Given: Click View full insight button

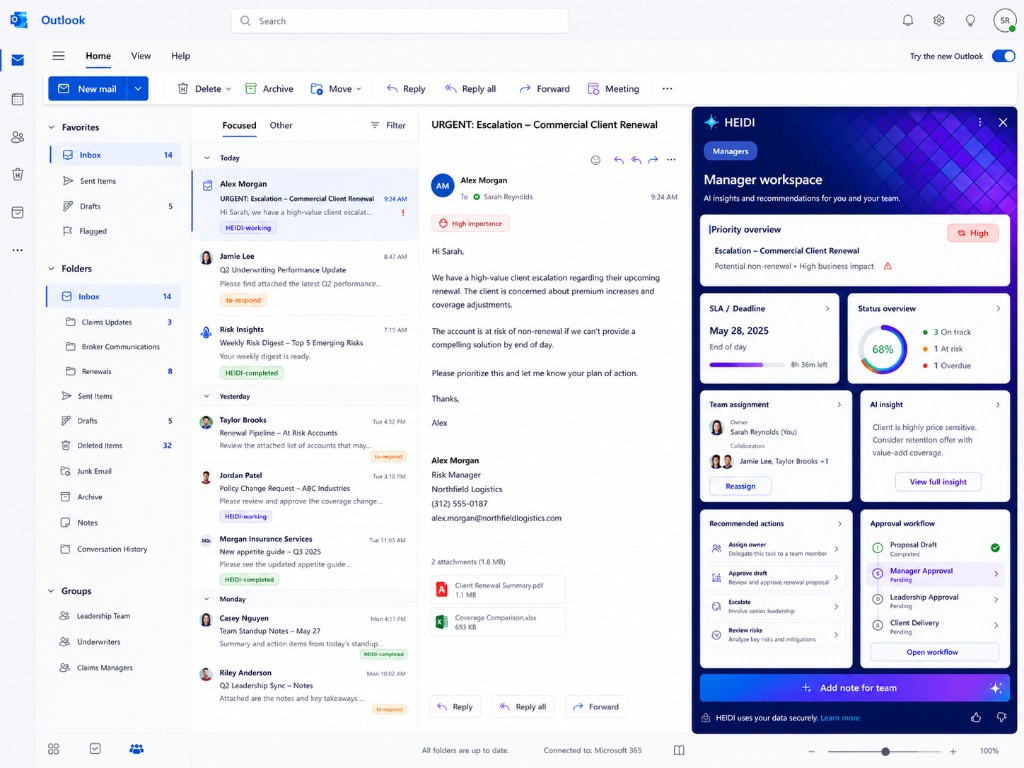Looking at the screenshot, I should tap(938, 482).
